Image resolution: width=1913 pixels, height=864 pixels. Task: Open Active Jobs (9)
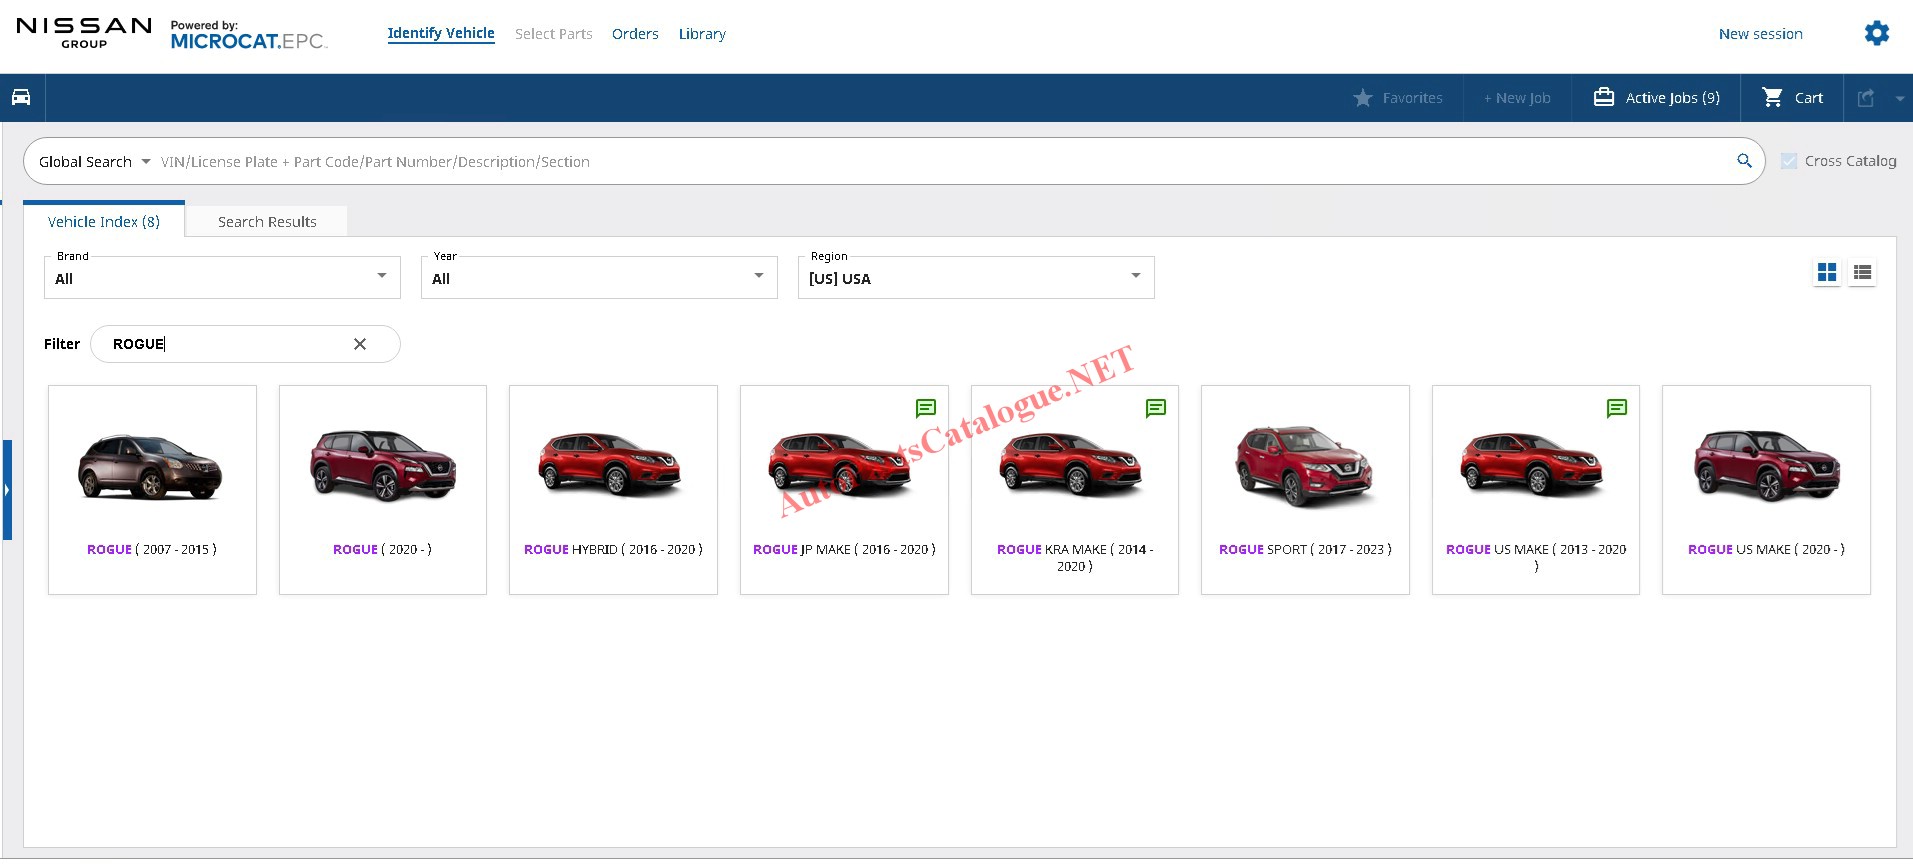tap(1656, 98)
